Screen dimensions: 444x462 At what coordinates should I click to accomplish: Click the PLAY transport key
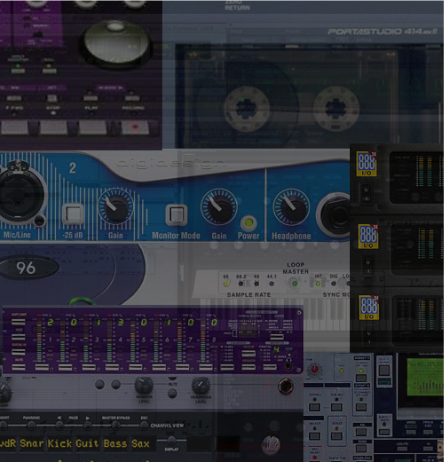tap(92, 127)
